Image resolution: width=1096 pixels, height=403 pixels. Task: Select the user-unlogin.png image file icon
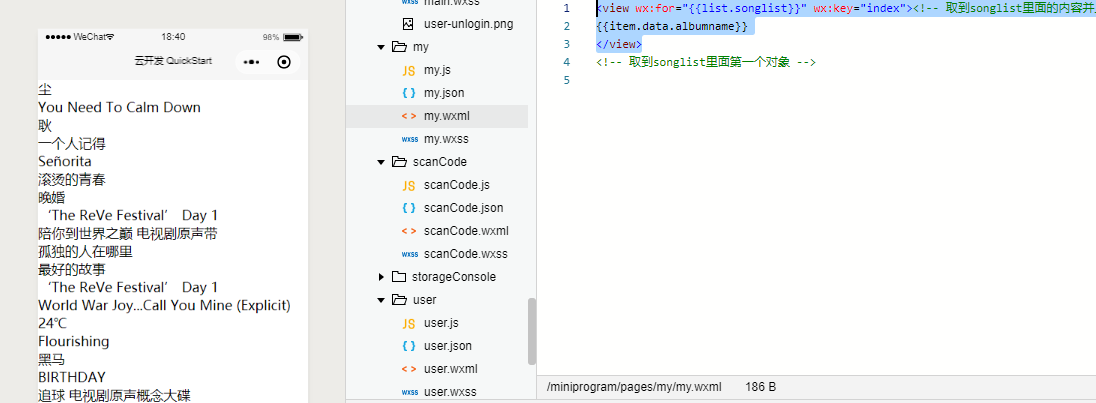click(x=408, y=24)
